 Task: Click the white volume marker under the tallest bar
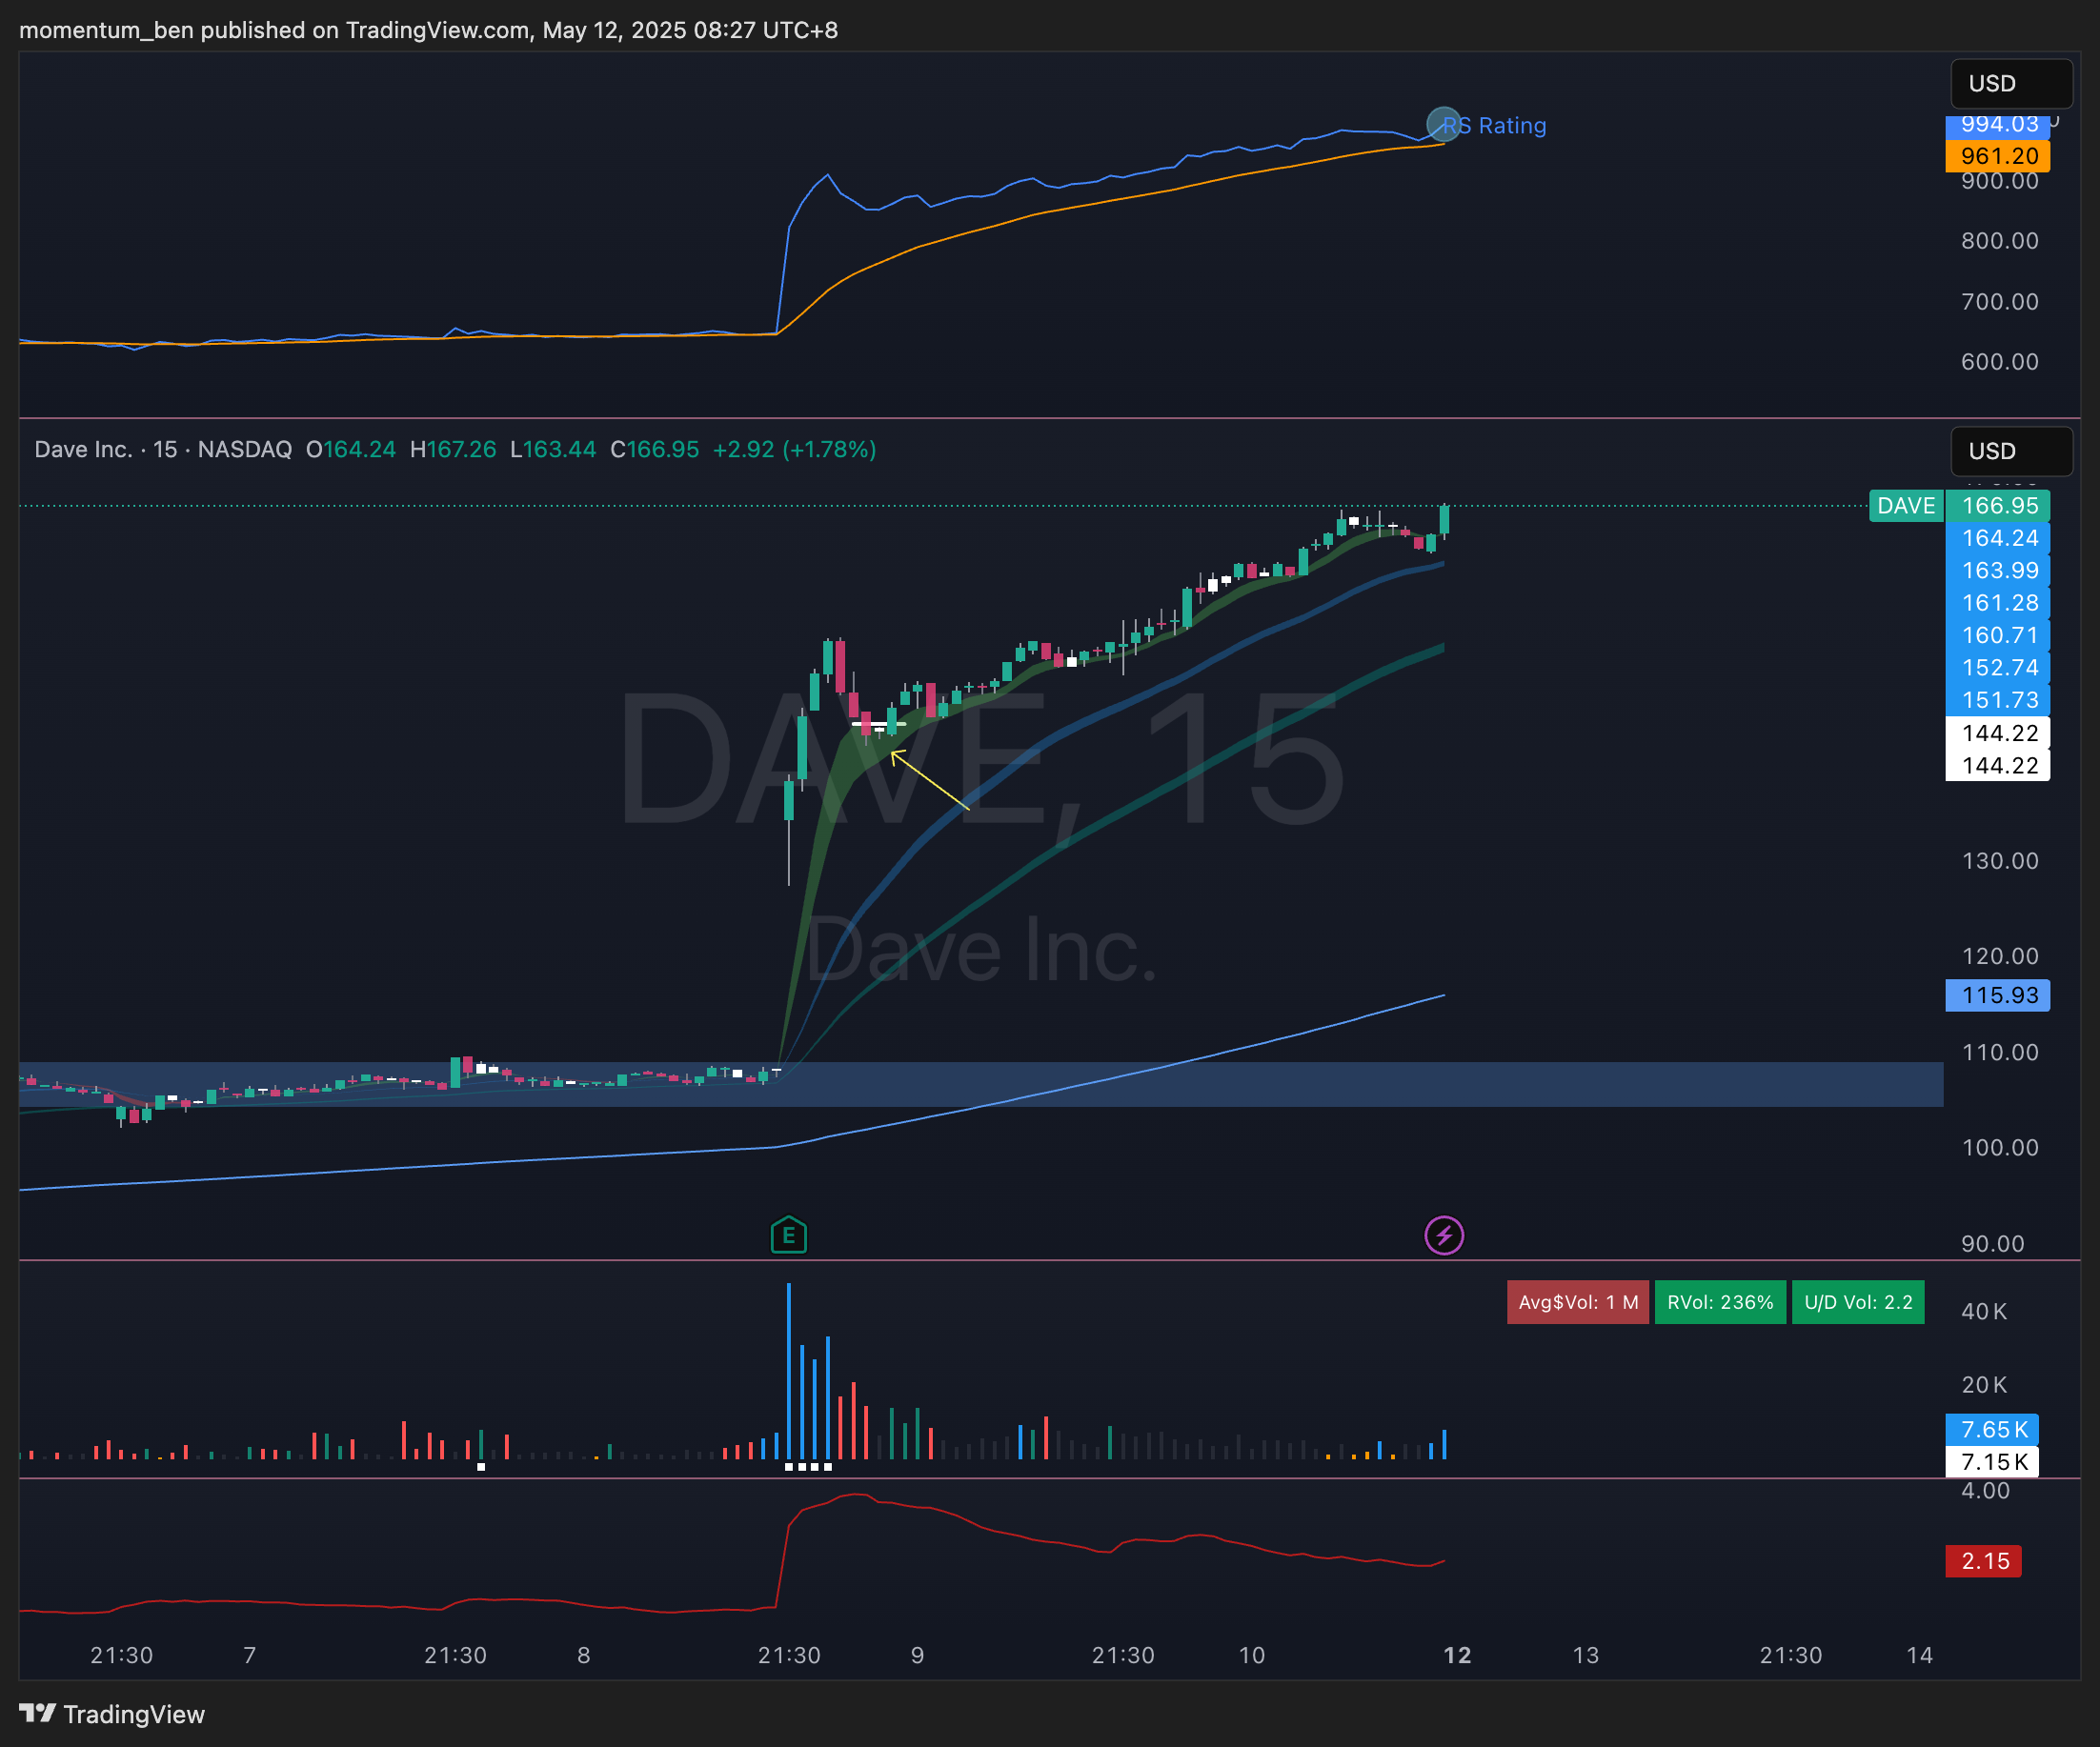(x=789, y=1467)
